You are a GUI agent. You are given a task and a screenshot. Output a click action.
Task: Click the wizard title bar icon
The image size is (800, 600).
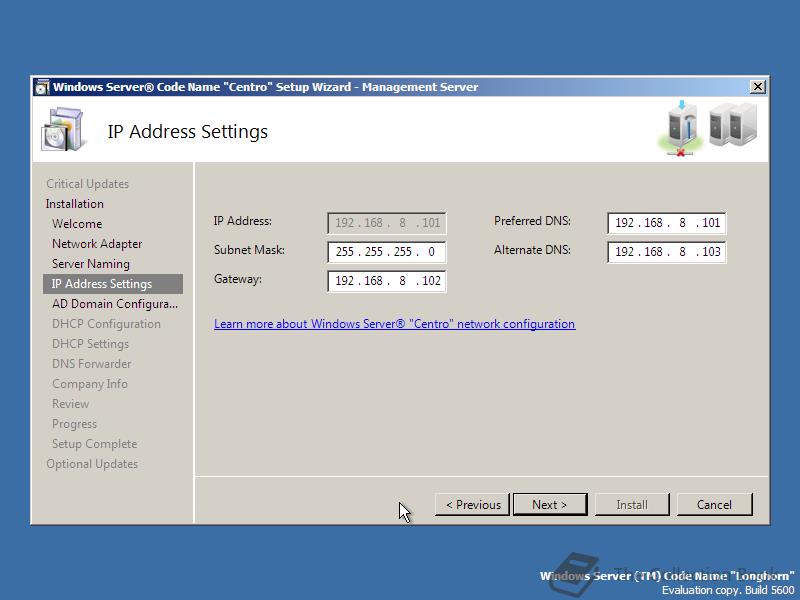tap(42, 87)
